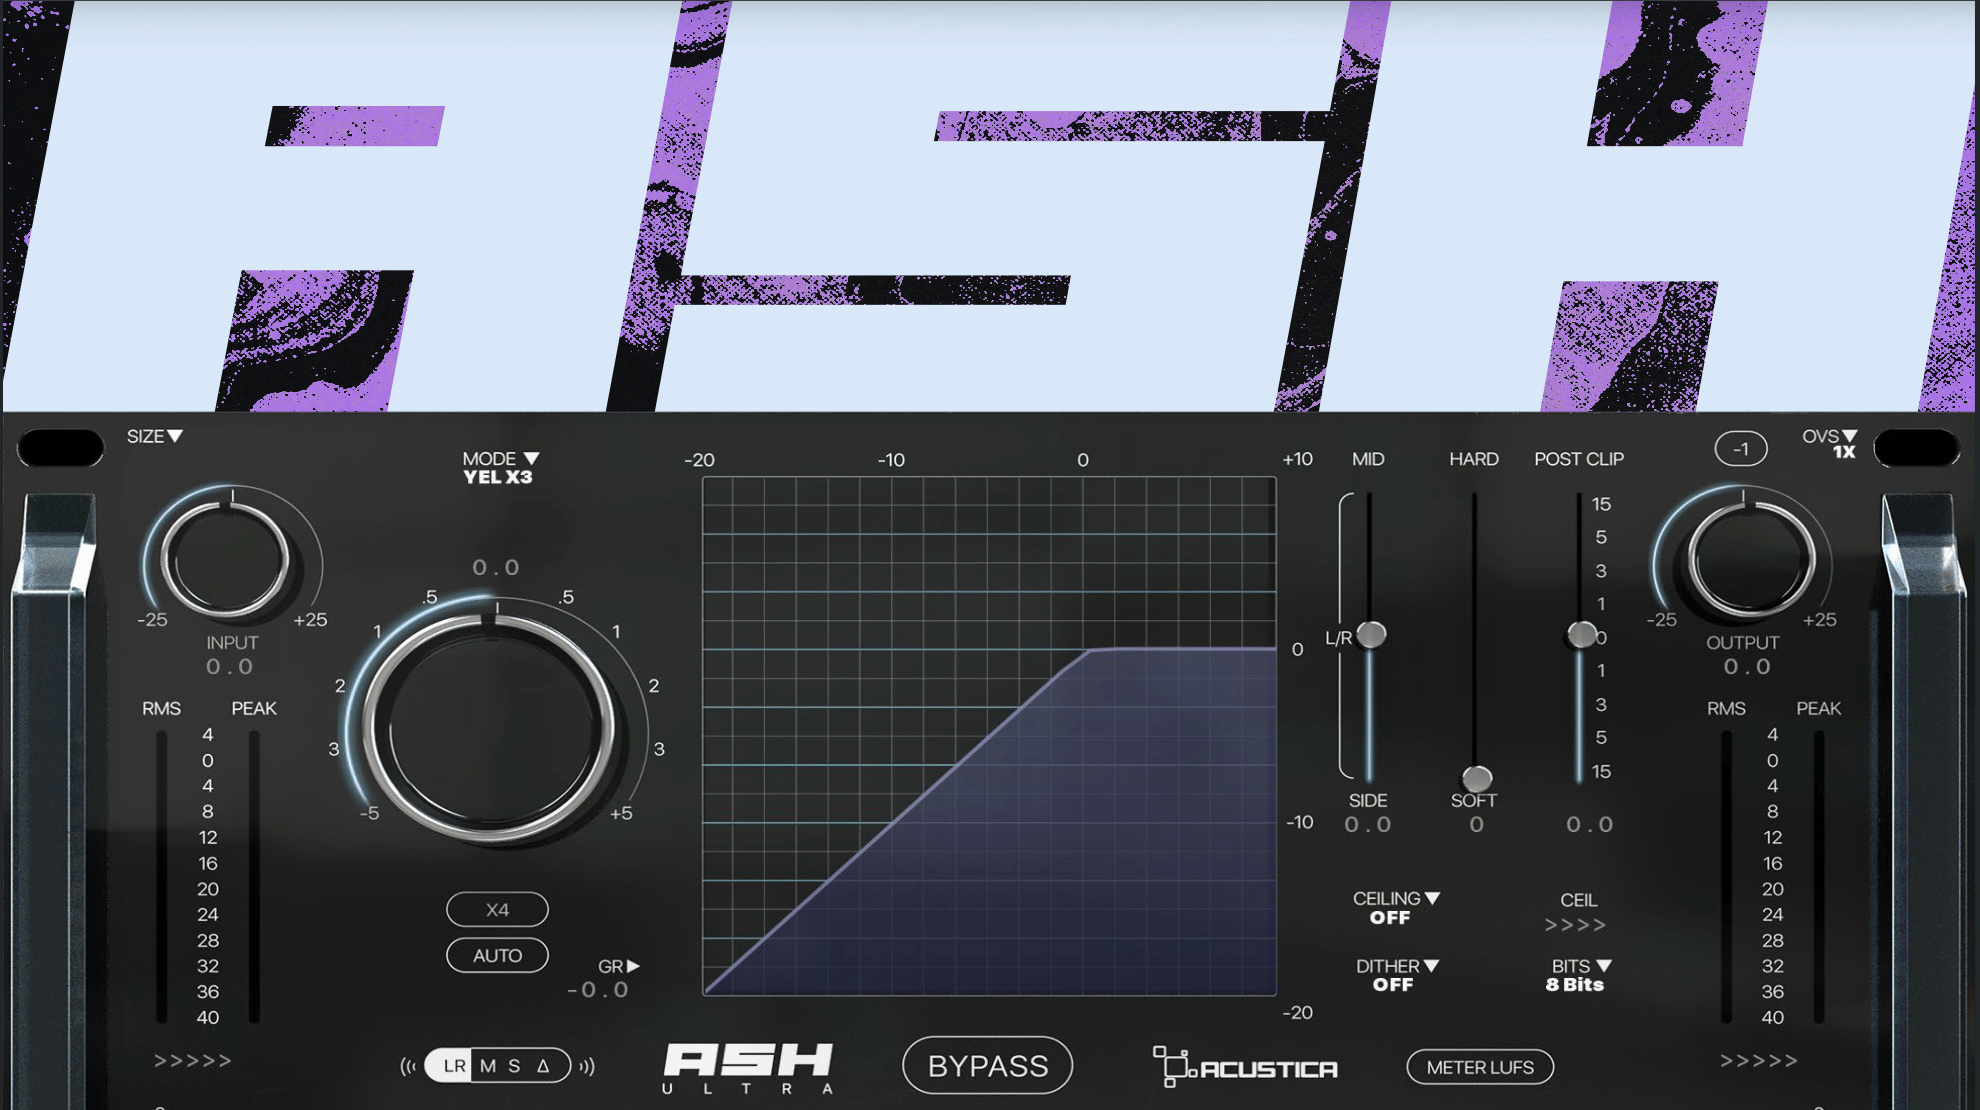Click the L/R label on mid-side slider

pyautogui.click(x=1338, y=638)
